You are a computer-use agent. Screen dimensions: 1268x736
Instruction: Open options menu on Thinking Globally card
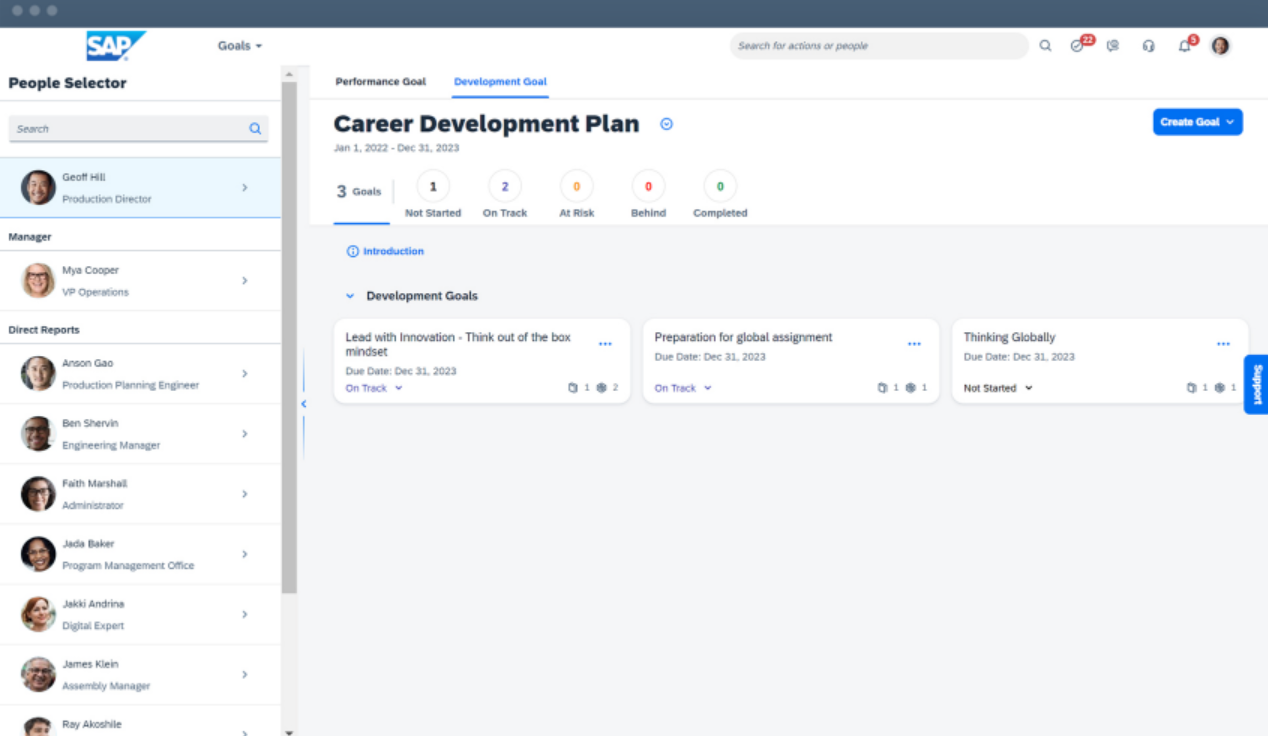1223,343
